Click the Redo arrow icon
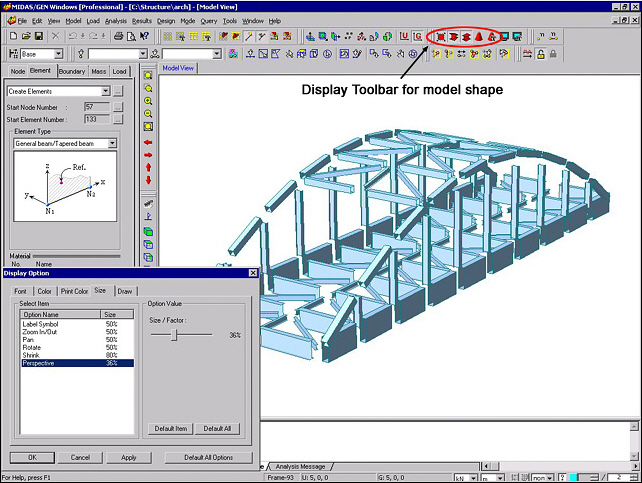Image resolution: width=642 pixels, height=483 pixels. pos(93,36)
